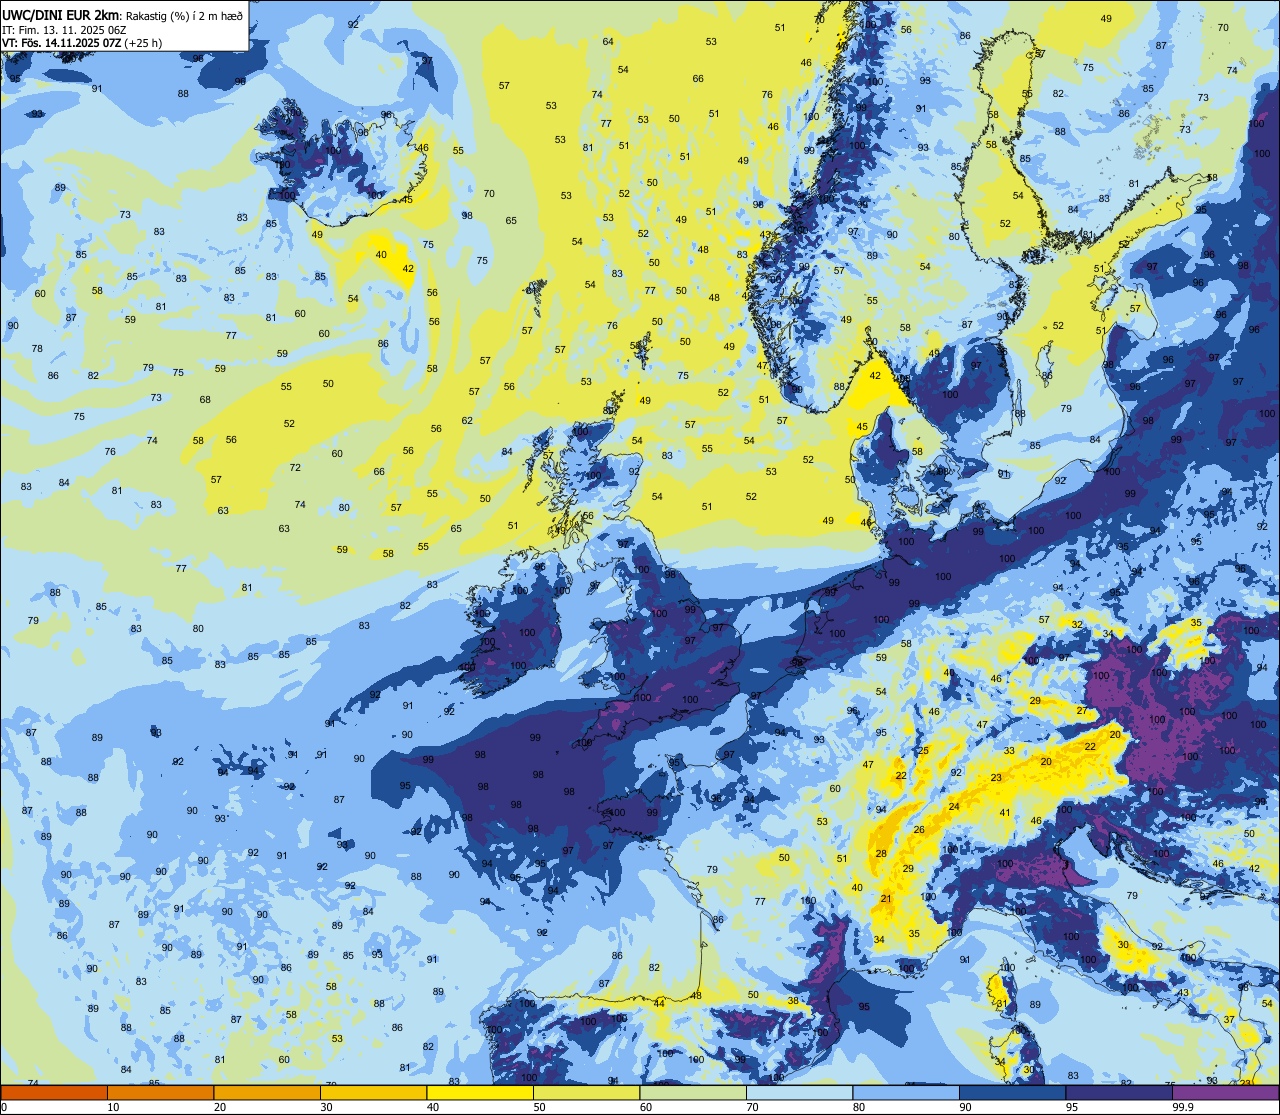Click the 'IT: Fim. 13. 11. 2025 06Z' line
Screen dimensions: 1280x1115
[66, 29]
